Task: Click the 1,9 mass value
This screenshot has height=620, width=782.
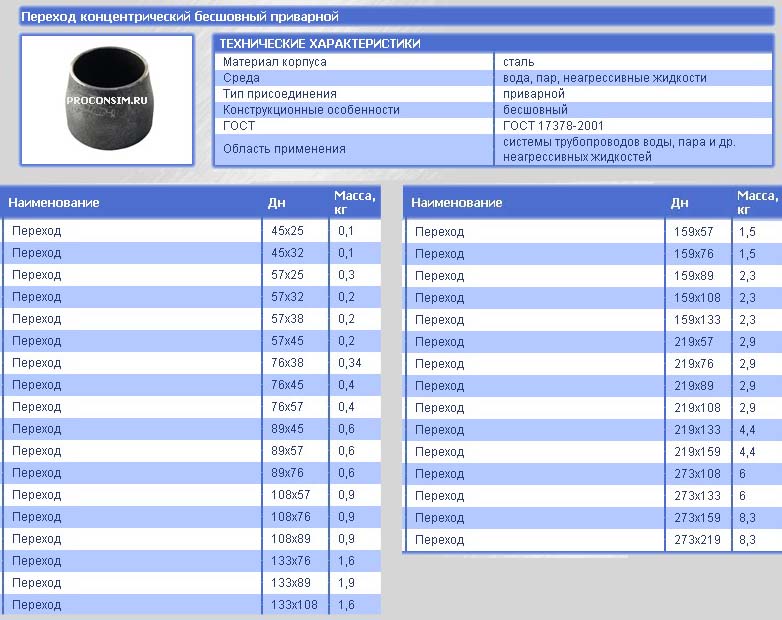Action: coord(346,583)
